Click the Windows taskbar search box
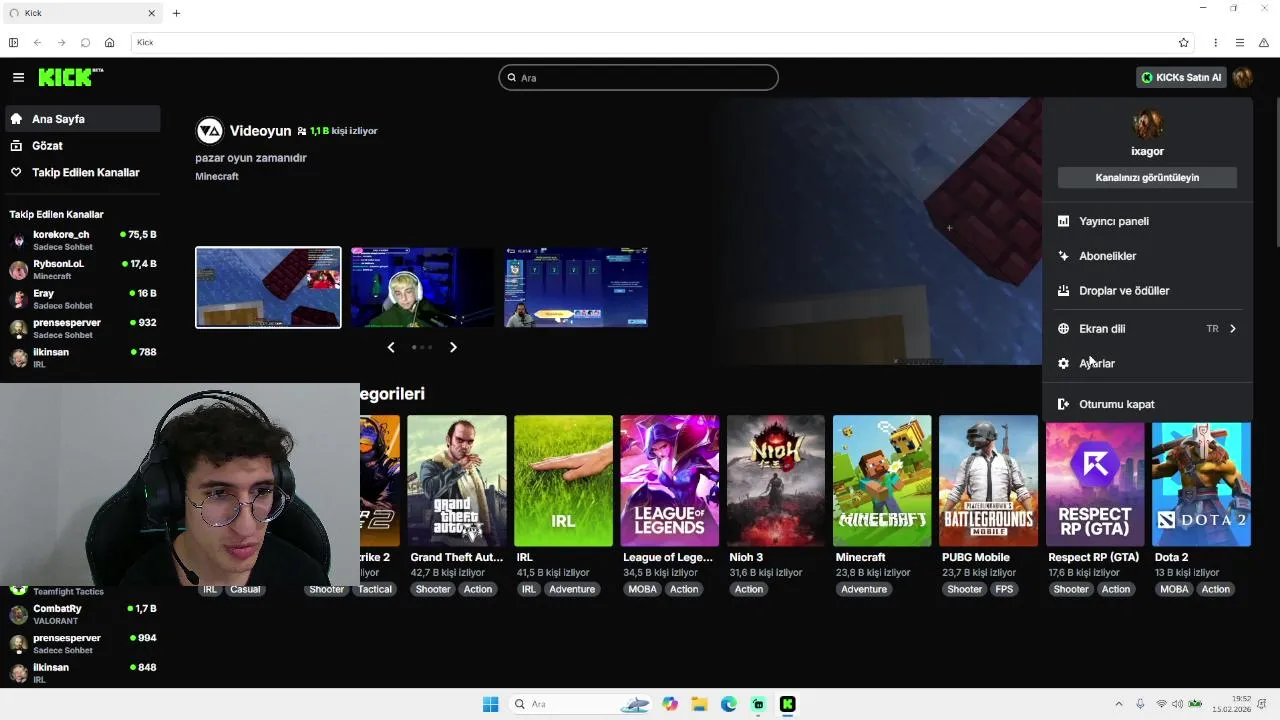The image size is (1280, 720). coord(582,704)
